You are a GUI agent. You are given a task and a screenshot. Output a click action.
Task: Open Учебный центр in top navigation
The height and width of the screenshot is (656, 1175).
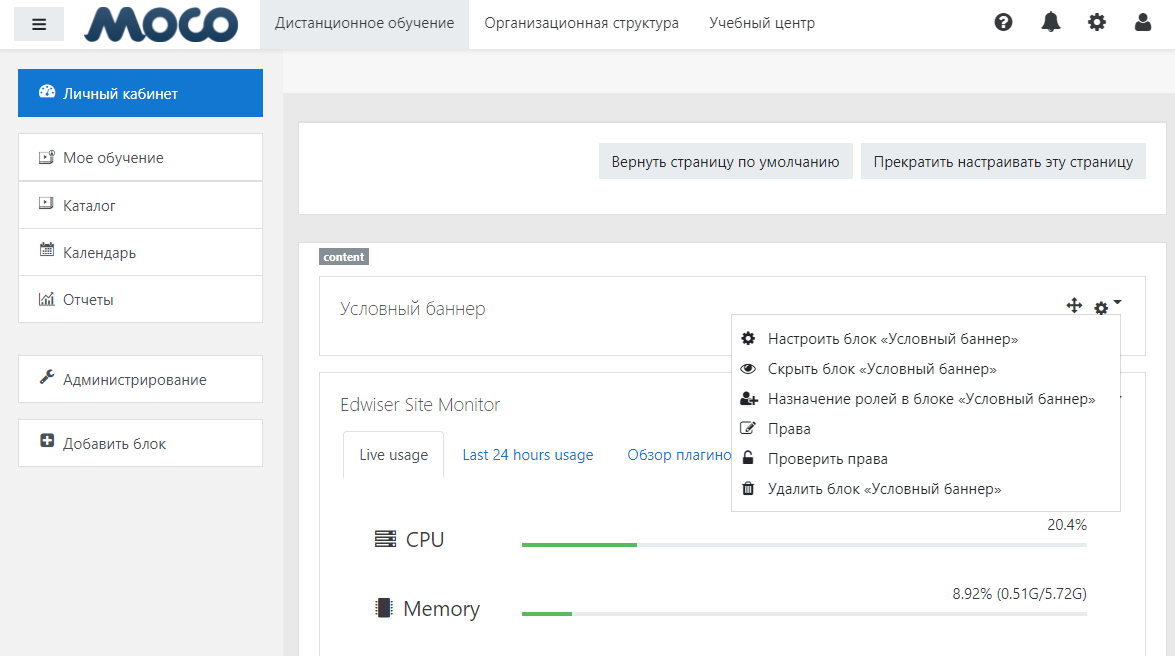pyautogui.click(x=762, y=23)
